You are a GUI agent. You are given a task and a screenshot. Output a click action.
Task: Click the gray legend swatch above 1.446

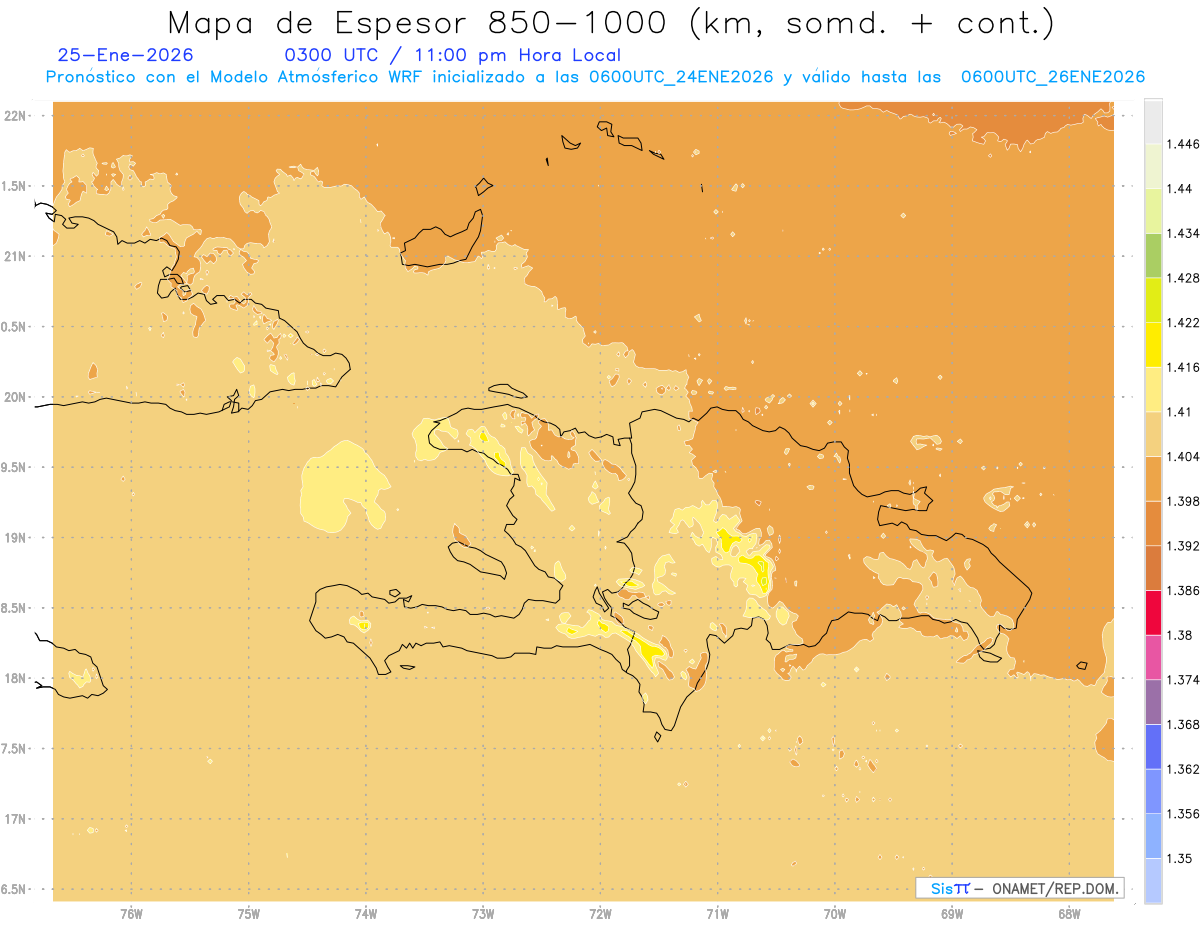[1153, 121]
